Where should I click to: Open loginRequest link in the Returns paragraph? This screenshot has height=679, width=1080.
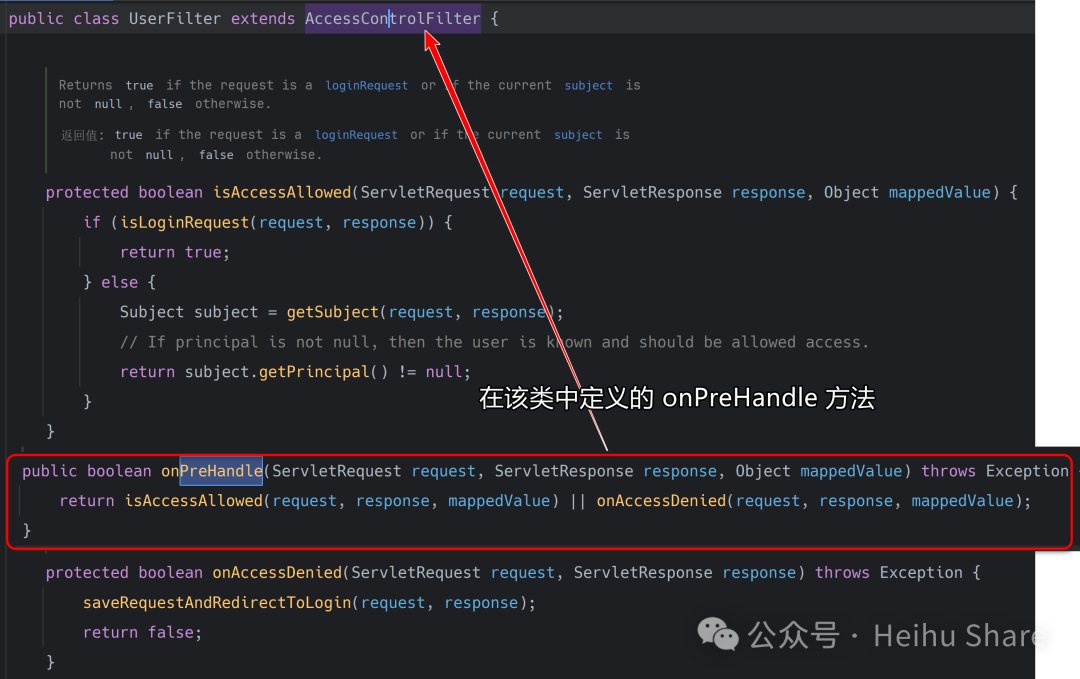pos(366,85)
